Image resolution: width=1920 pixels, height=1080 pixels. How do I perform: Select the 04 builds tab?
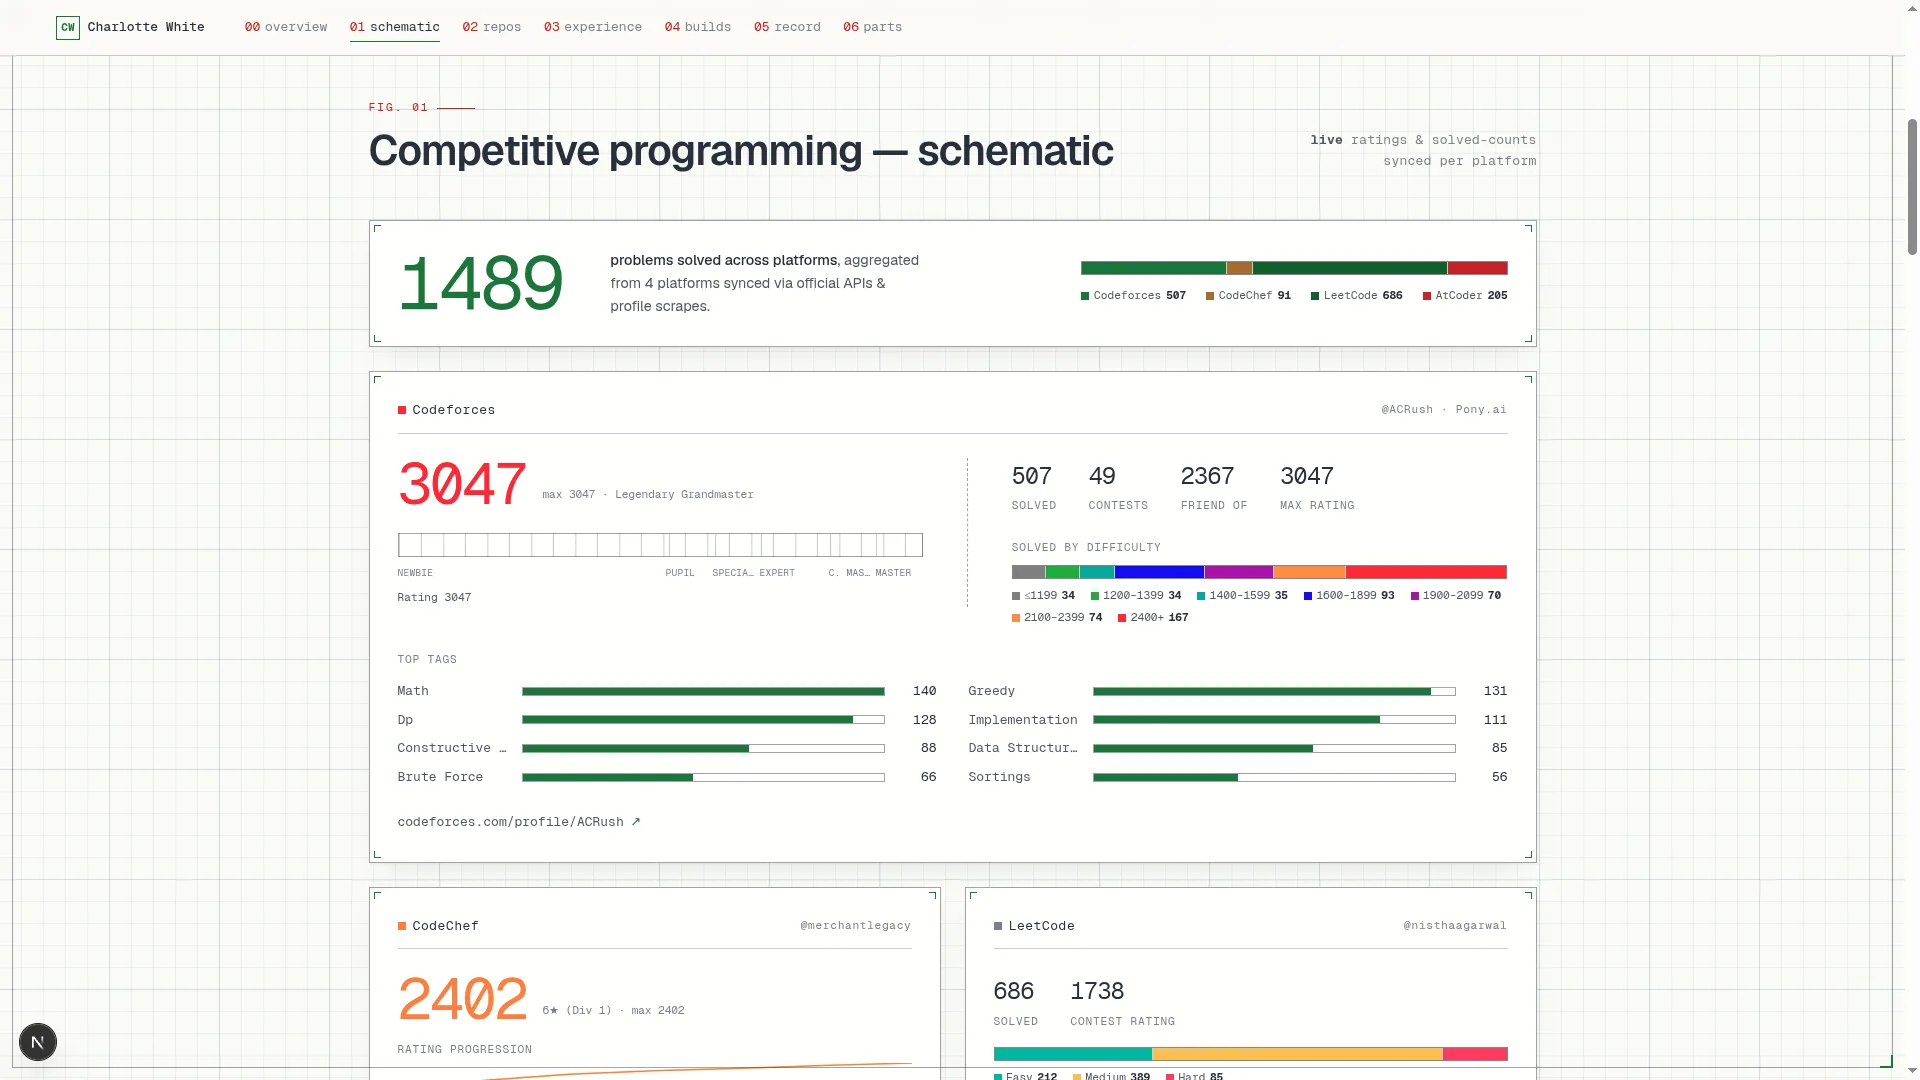pyautogui.click(x=698, y=27)
